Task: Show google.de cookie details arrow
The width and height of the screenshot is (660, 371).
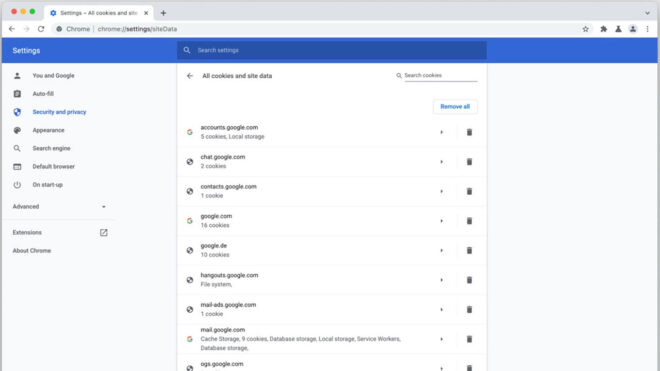Action: [x=442, y=251]
